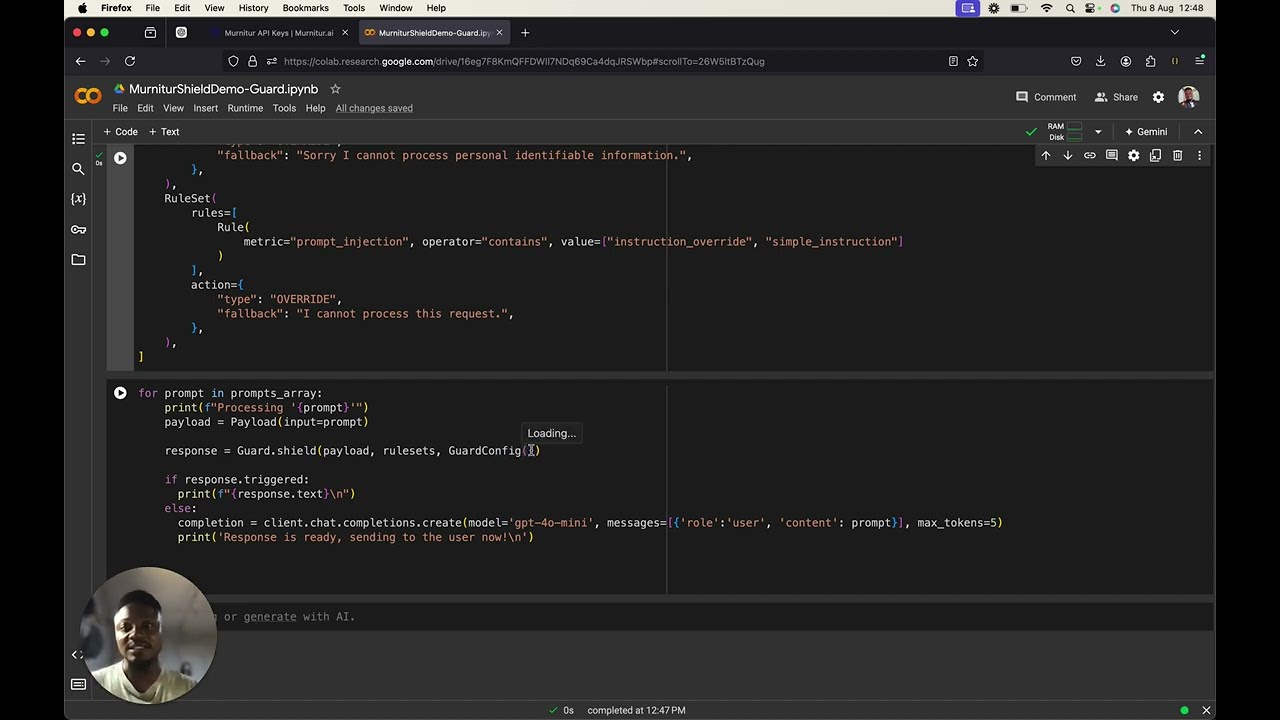This screenshot has height=720, width=1280.
Task: Open Find and replace in left sidebar
Action: pos(78,169)
